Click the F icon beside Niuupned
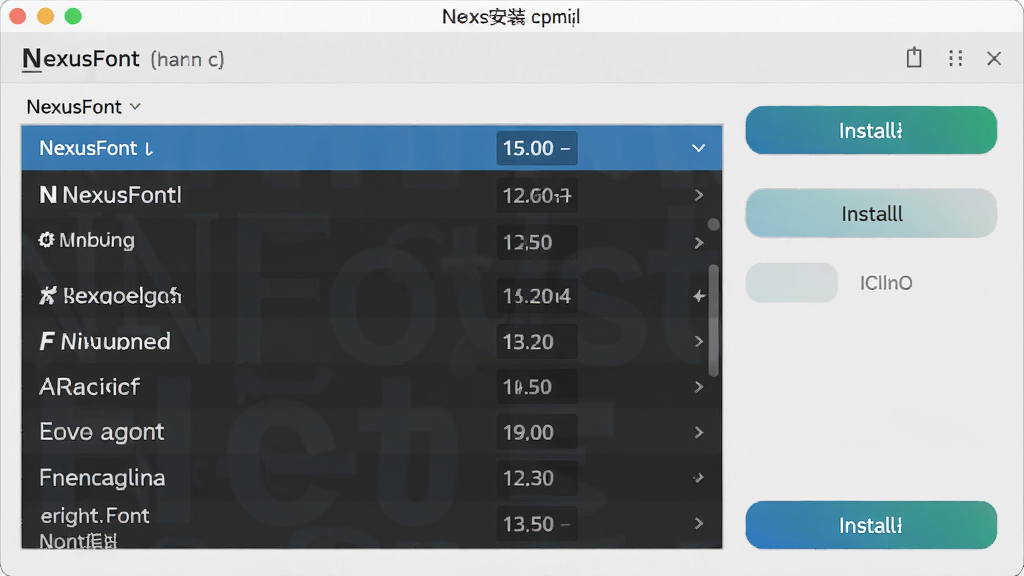 46,341
